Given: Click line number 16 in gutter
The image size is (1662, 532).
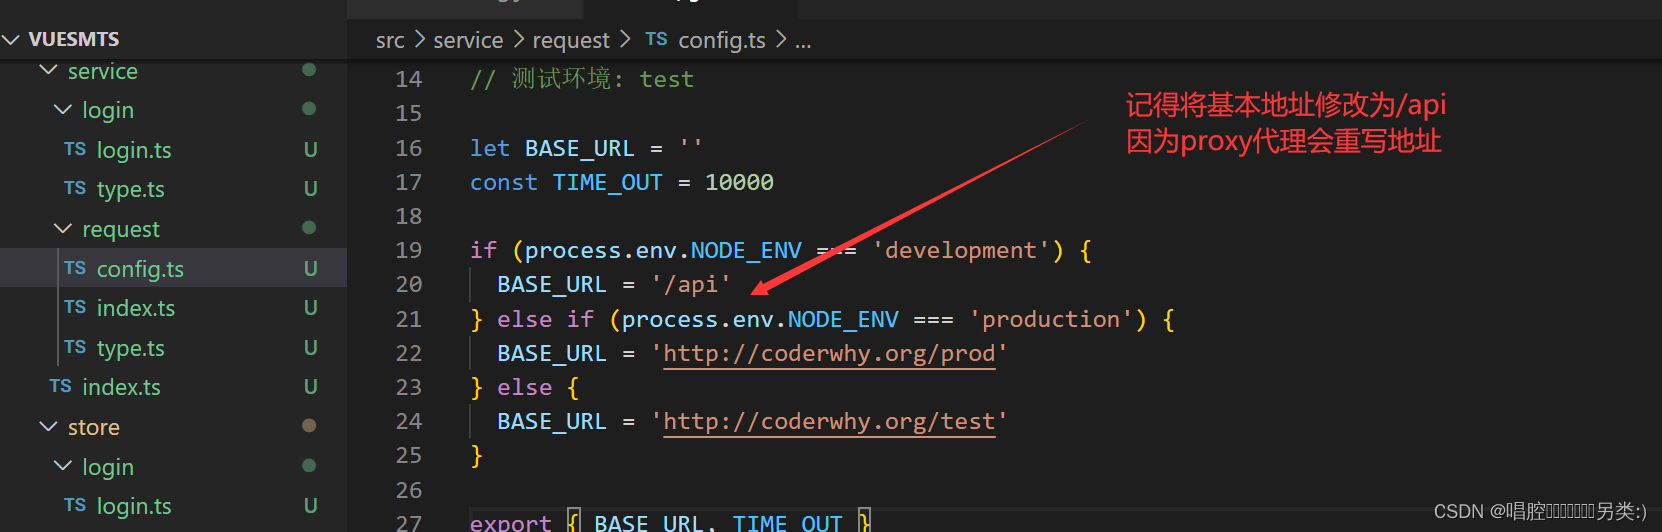Looking at the screenshot, I should tap(409, 148).
